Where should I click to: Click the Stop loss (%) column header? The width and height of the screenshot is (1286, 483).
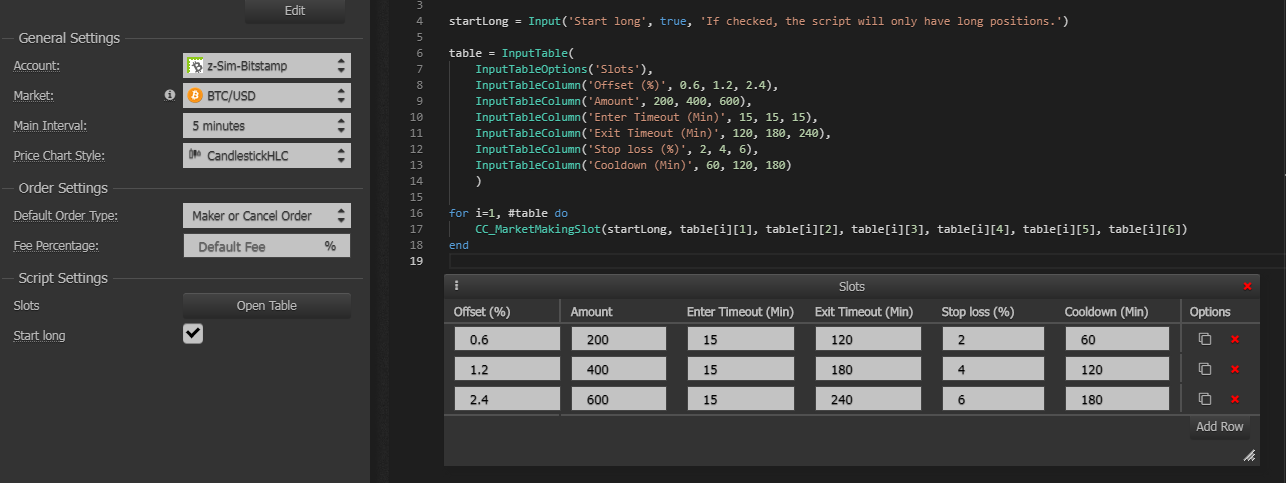point(979,312)
